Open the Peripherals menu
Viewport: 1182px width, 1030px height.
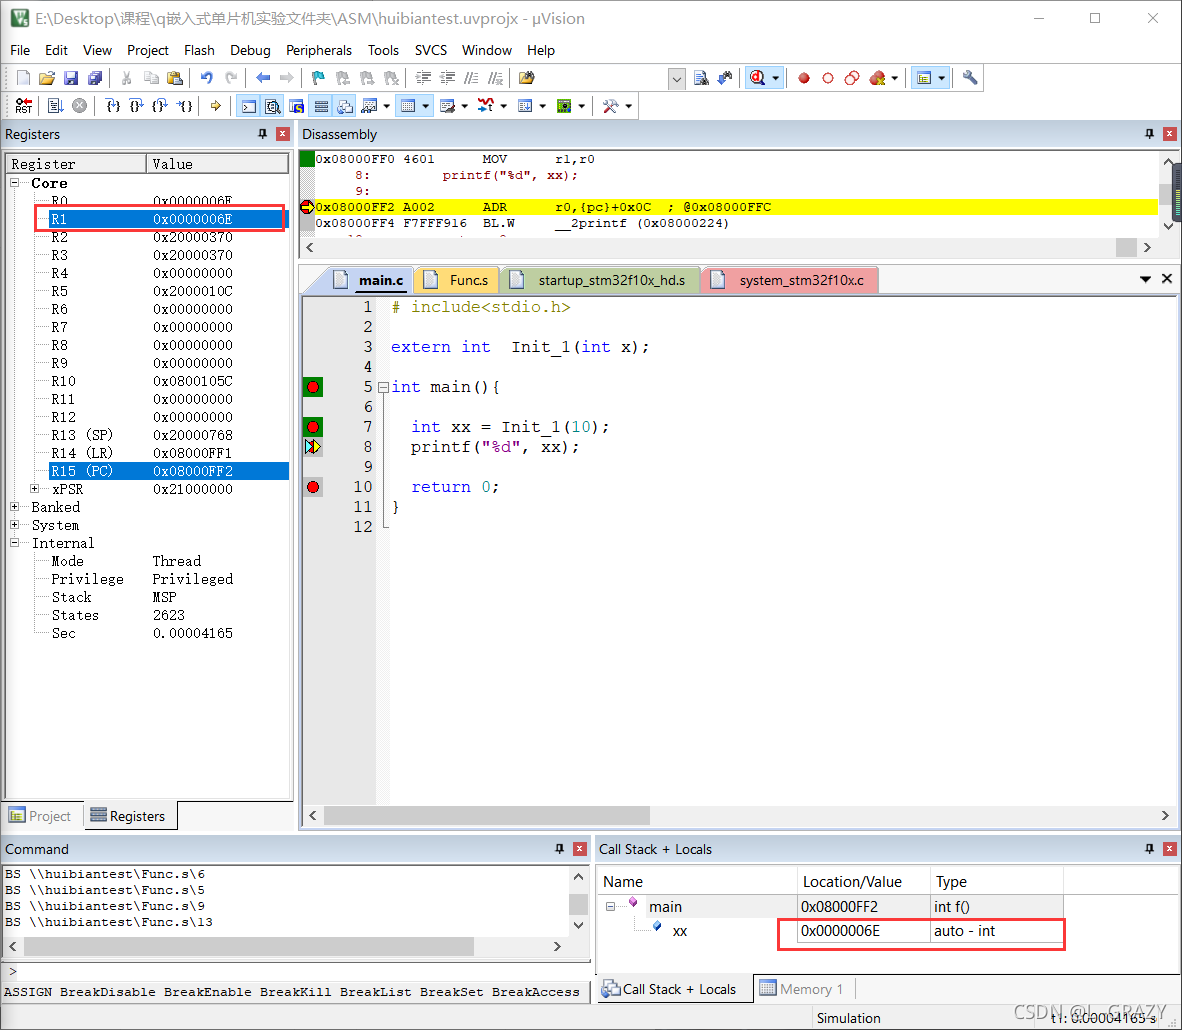click(x=318, y=51)
